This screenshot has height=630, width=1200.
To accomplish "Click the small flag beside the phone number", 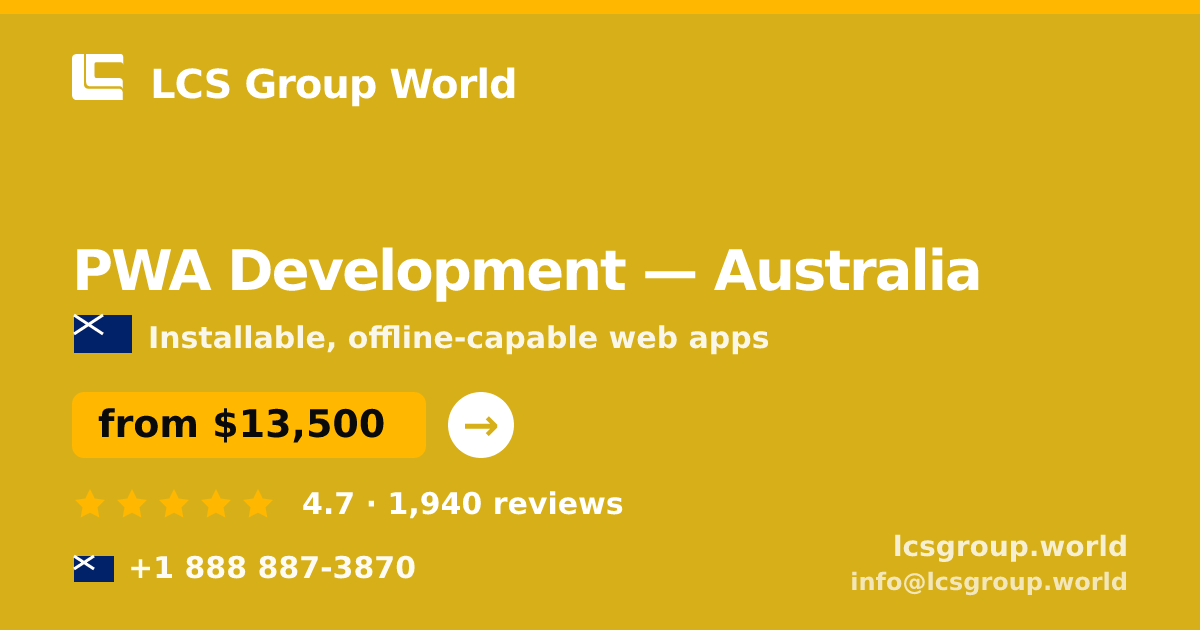I will point(94,569).
